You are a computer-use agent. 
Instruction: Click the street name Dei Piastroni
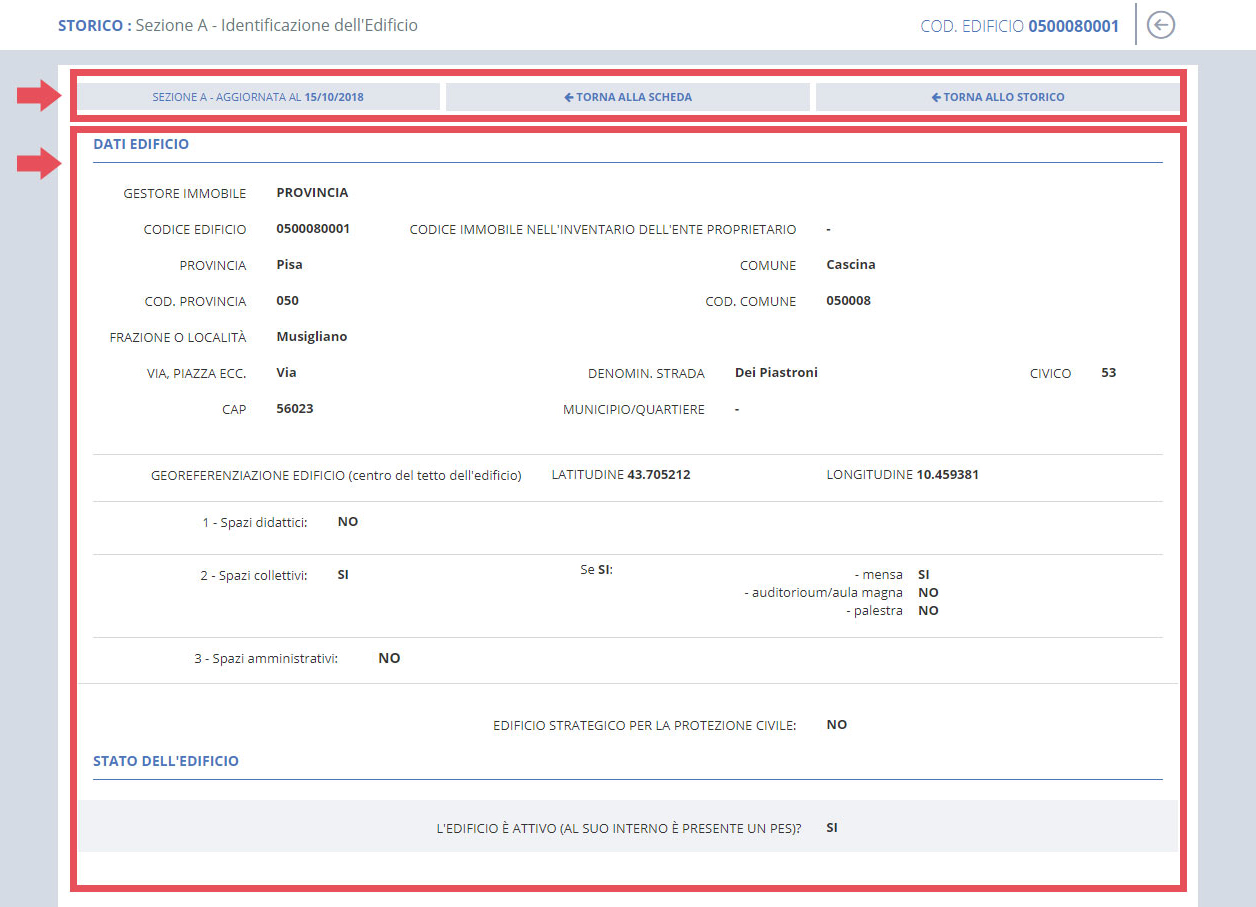coord(775,373)
